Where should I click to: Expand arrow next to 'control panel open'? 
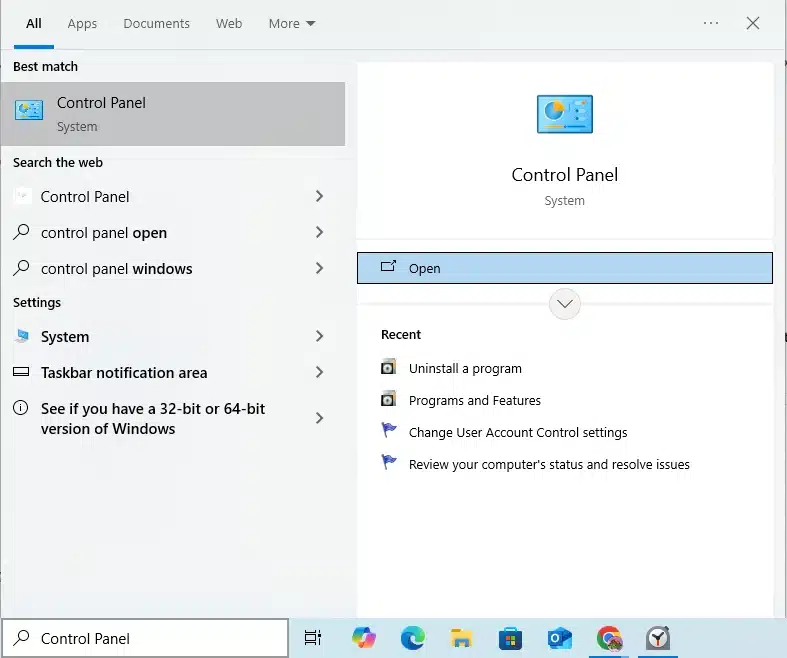pyautogui.click(x=319, y=233)
